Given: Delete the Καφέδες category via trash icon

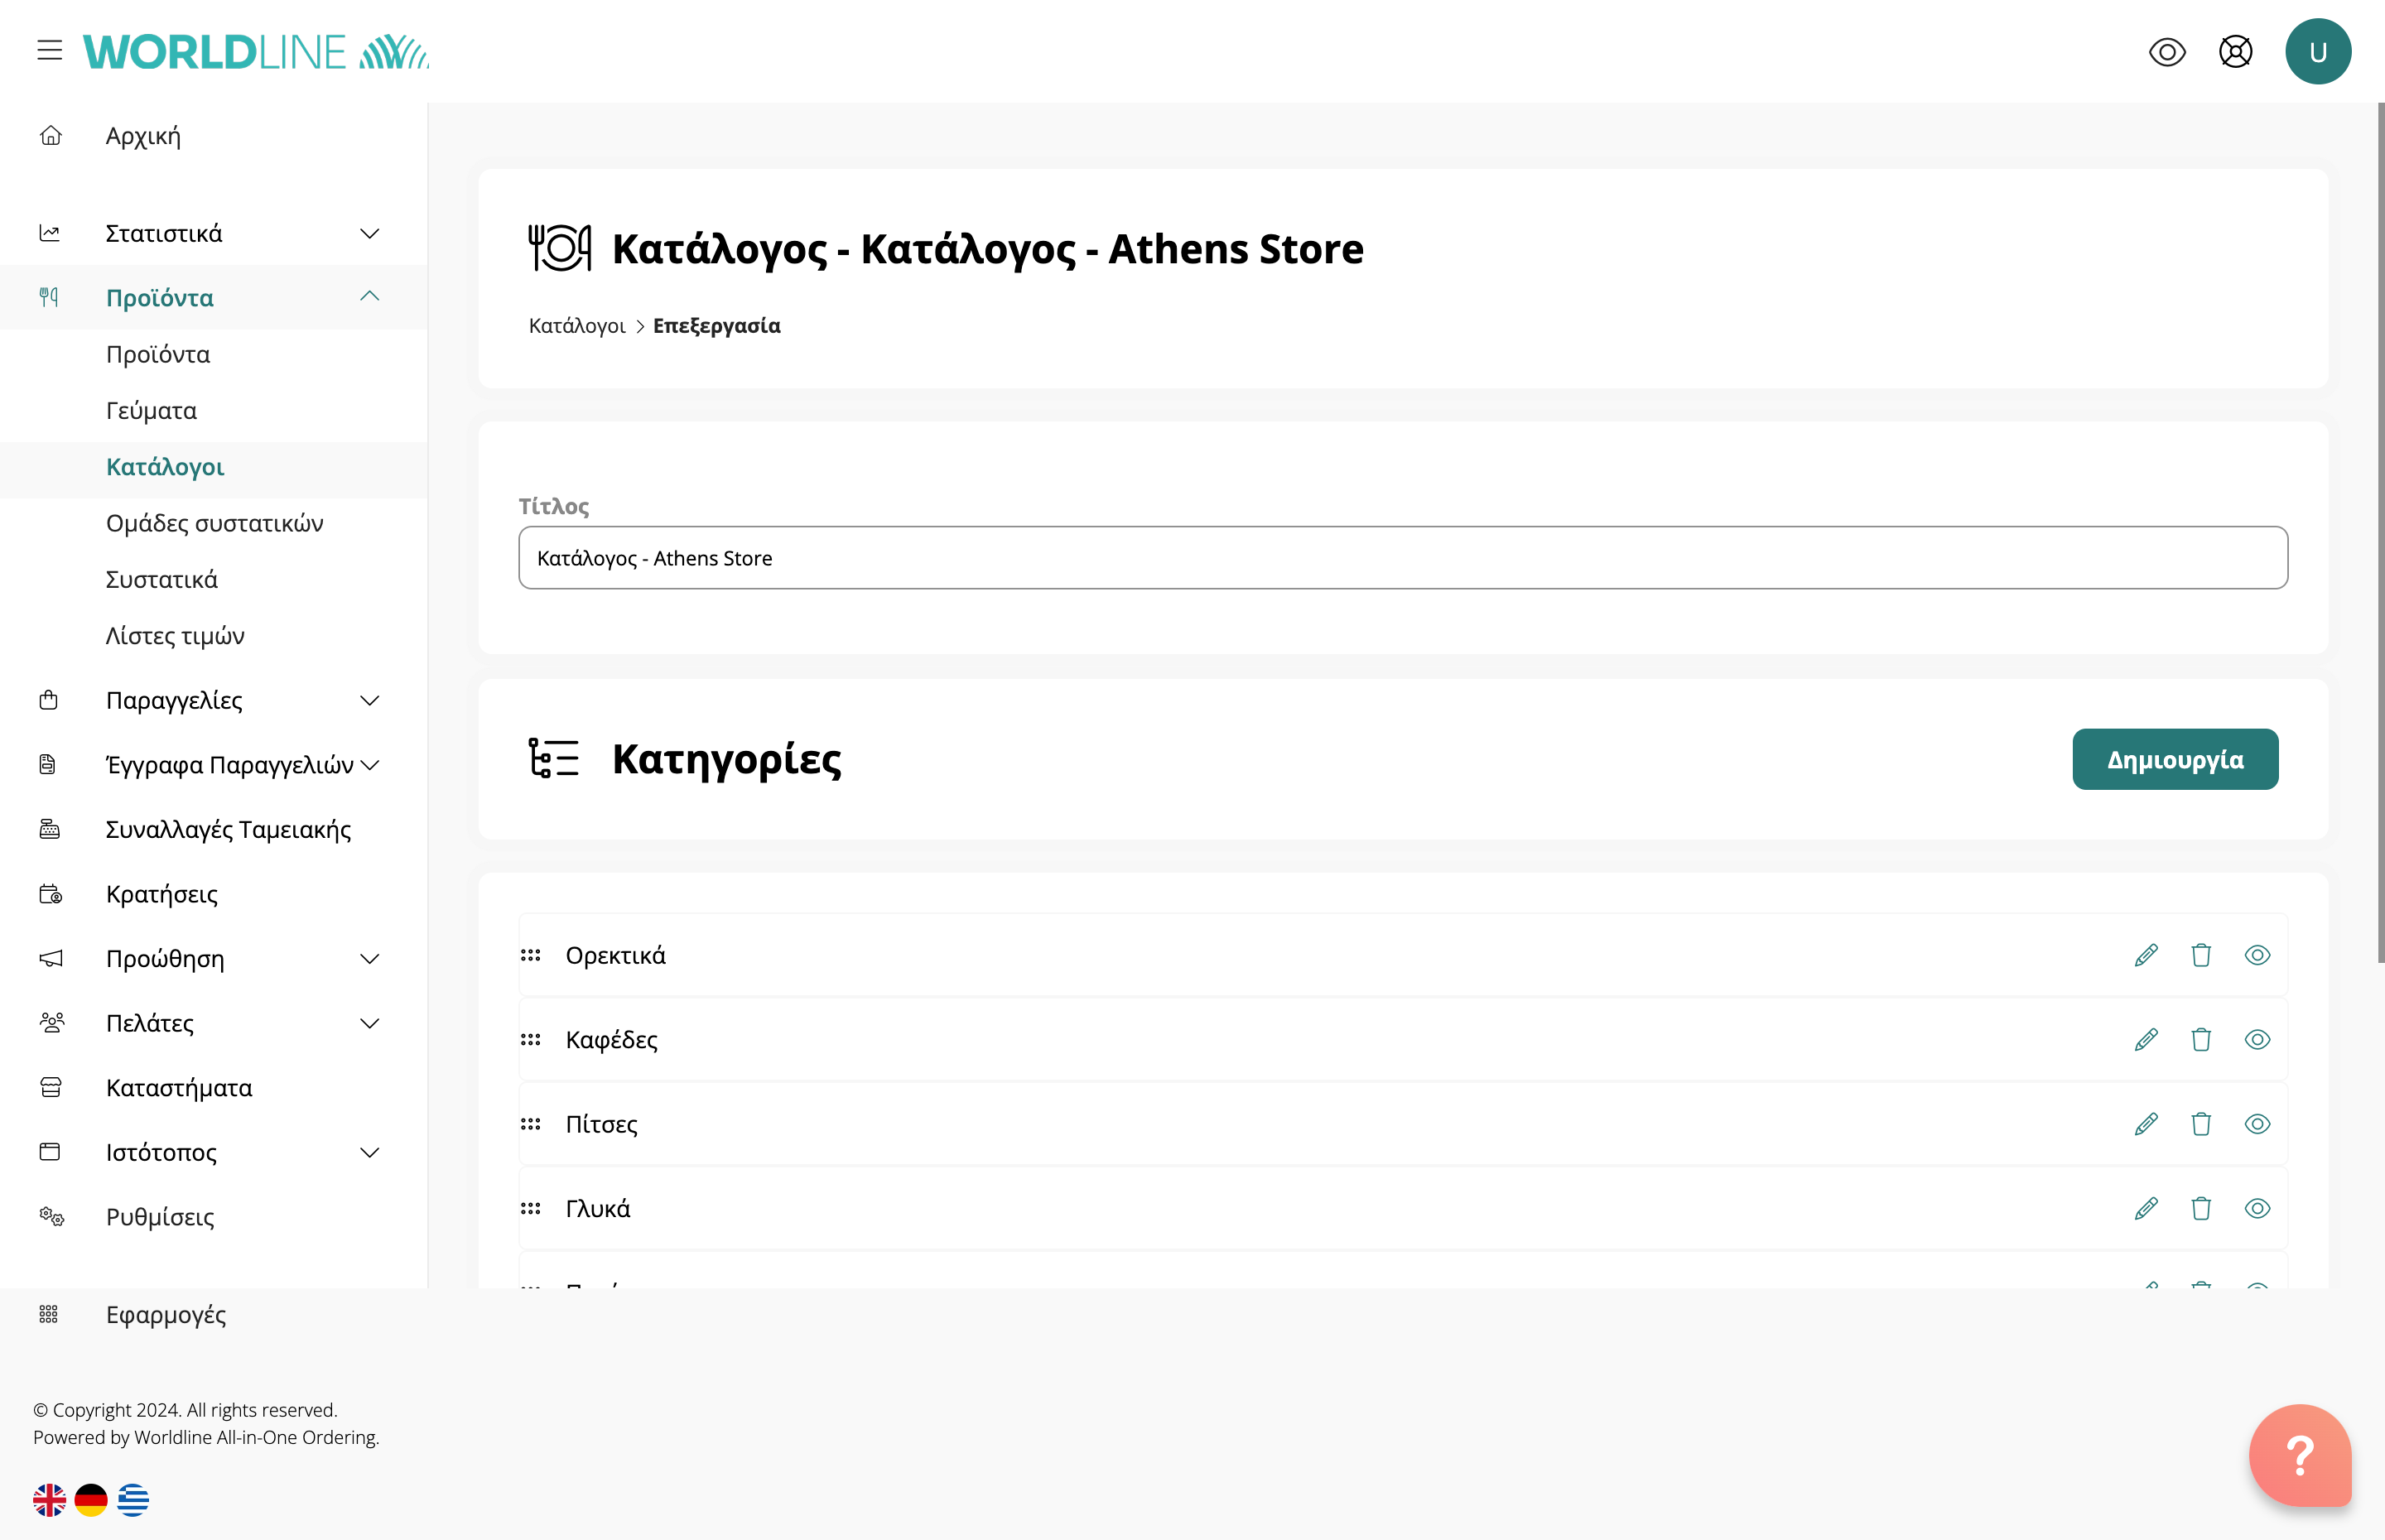Looking at the screenshot, I should point(2200,1040).
